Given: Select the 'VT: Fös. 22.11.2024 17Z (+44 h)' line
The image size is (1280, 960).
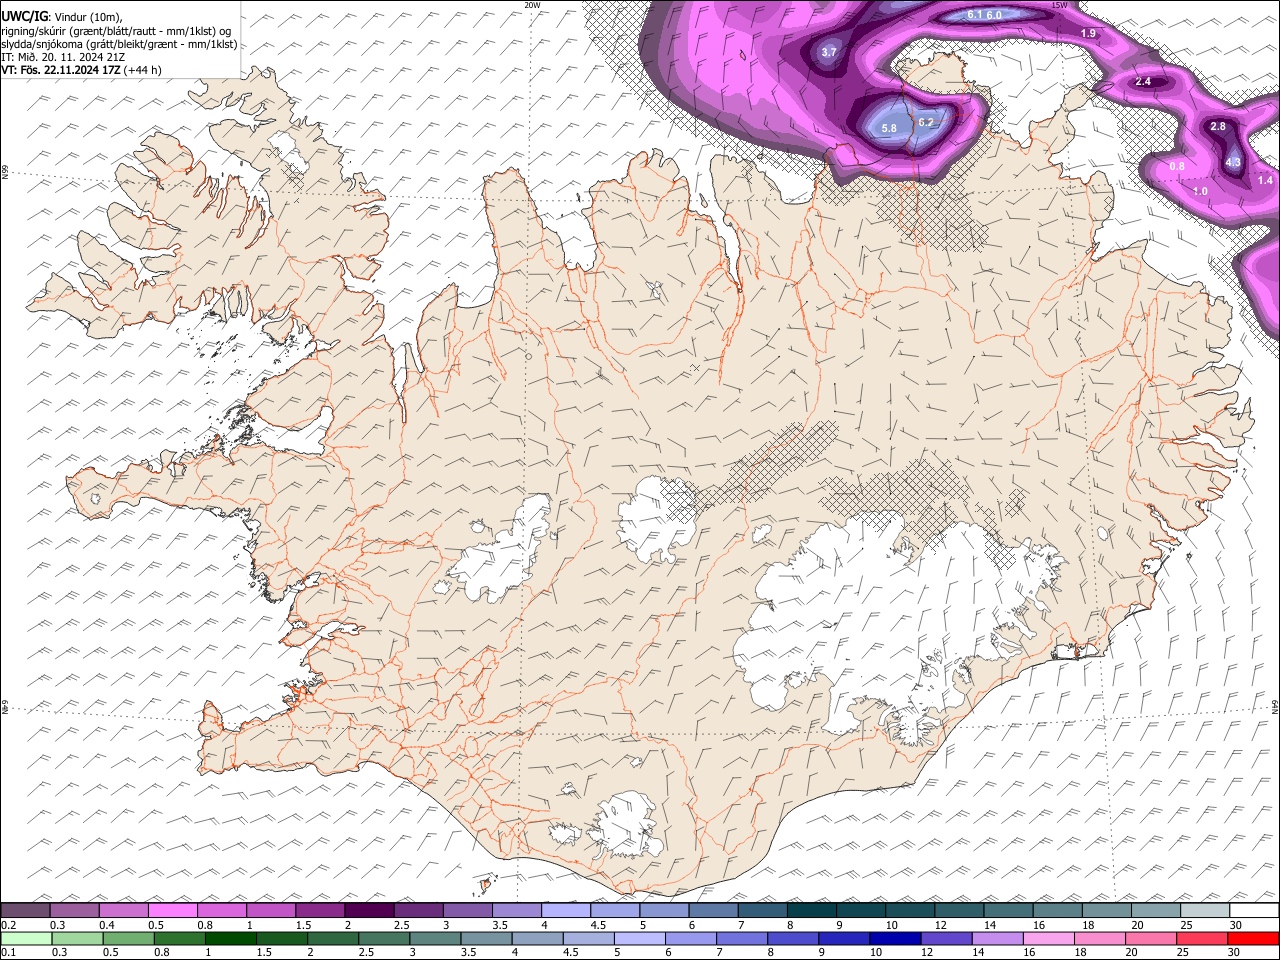Looking at the screenshot, I should [x=81, y=70].
